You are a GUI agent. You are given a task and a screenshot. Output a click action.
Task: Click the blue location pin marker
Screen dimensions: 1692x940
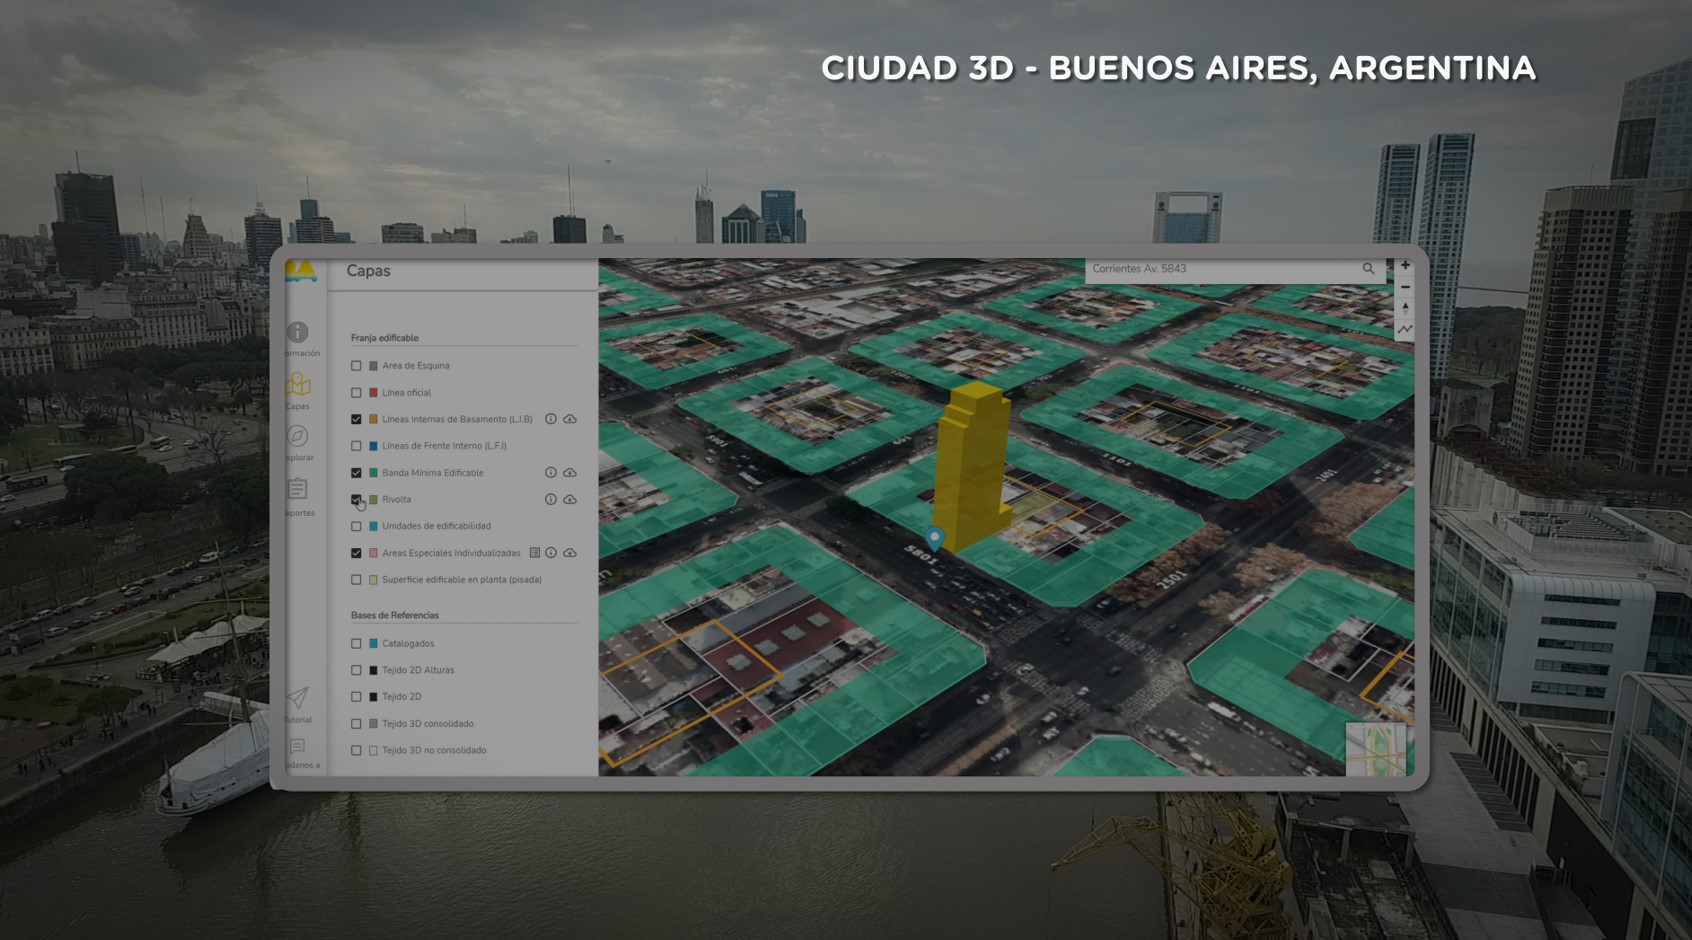pos(935,538)
